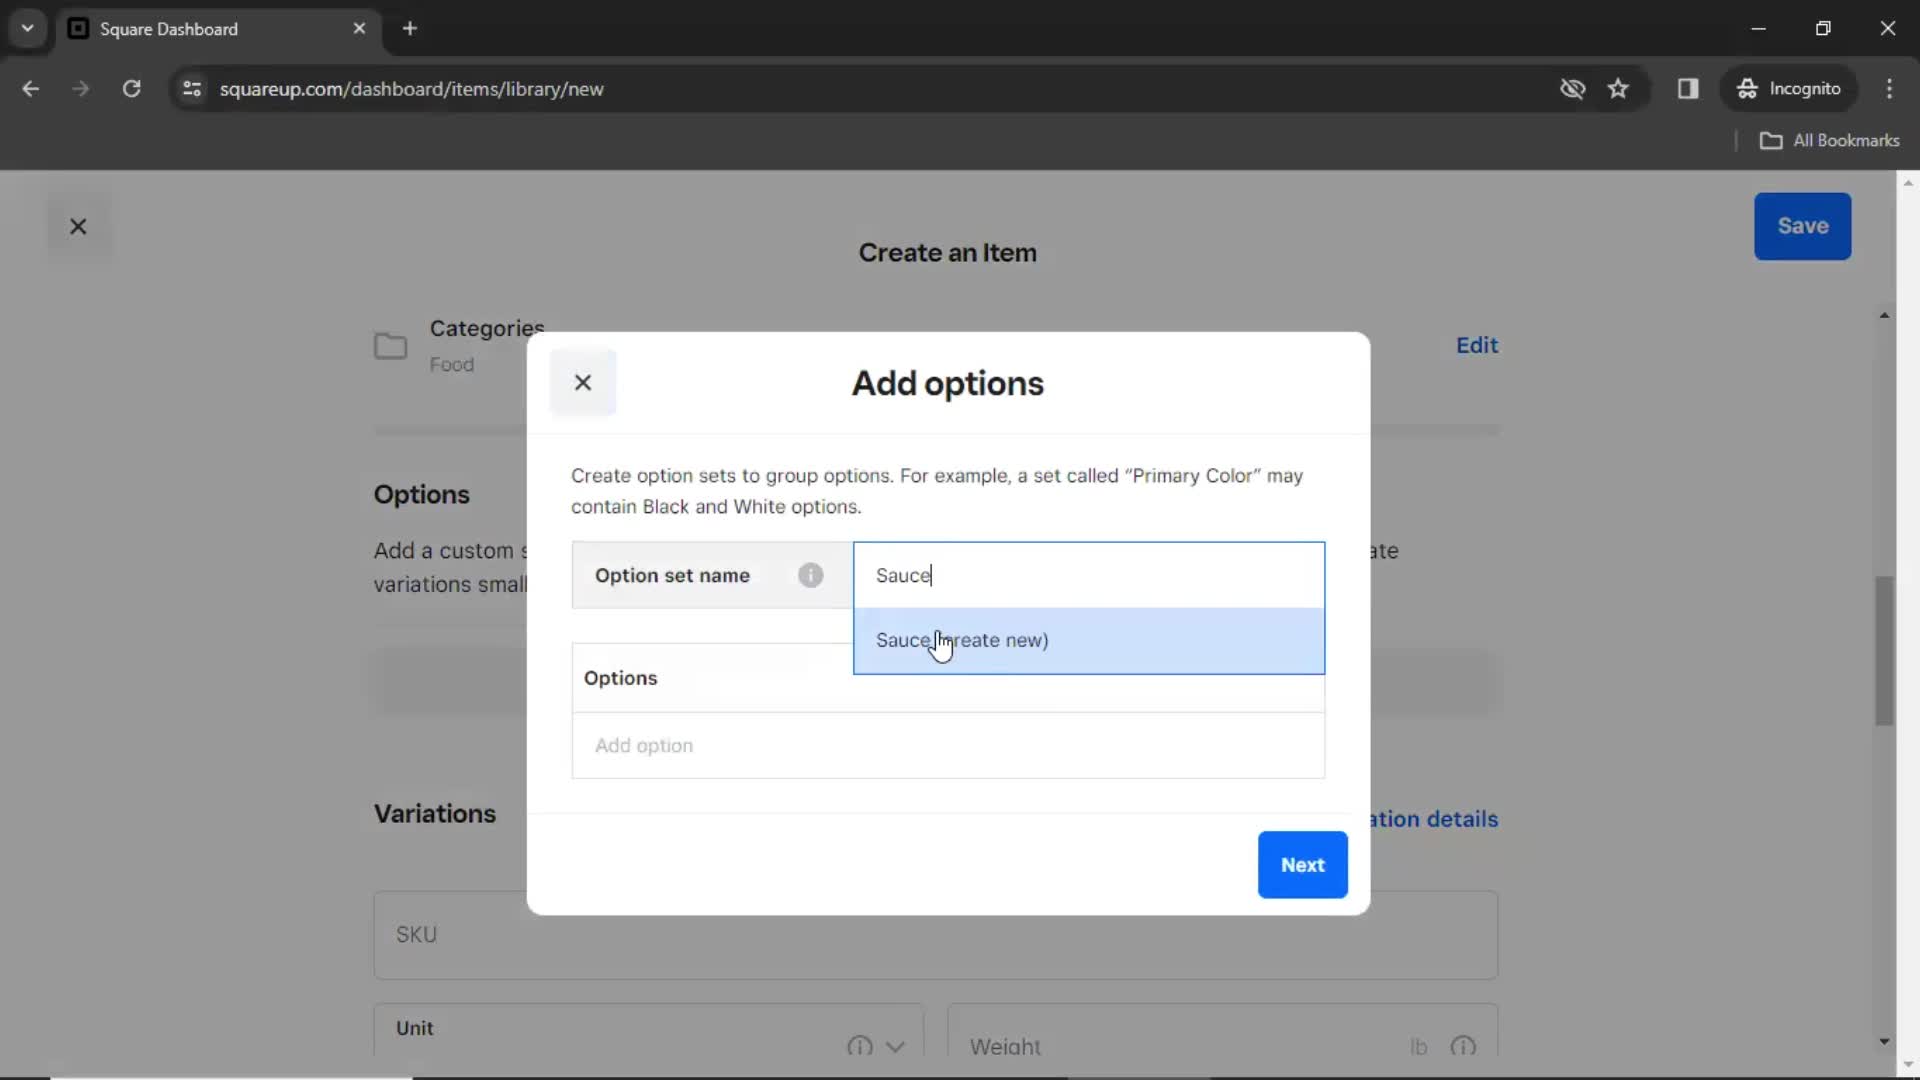Screen dimensions: 1920x1080
Task: Click the SKU input field
Action: (935, 935)
